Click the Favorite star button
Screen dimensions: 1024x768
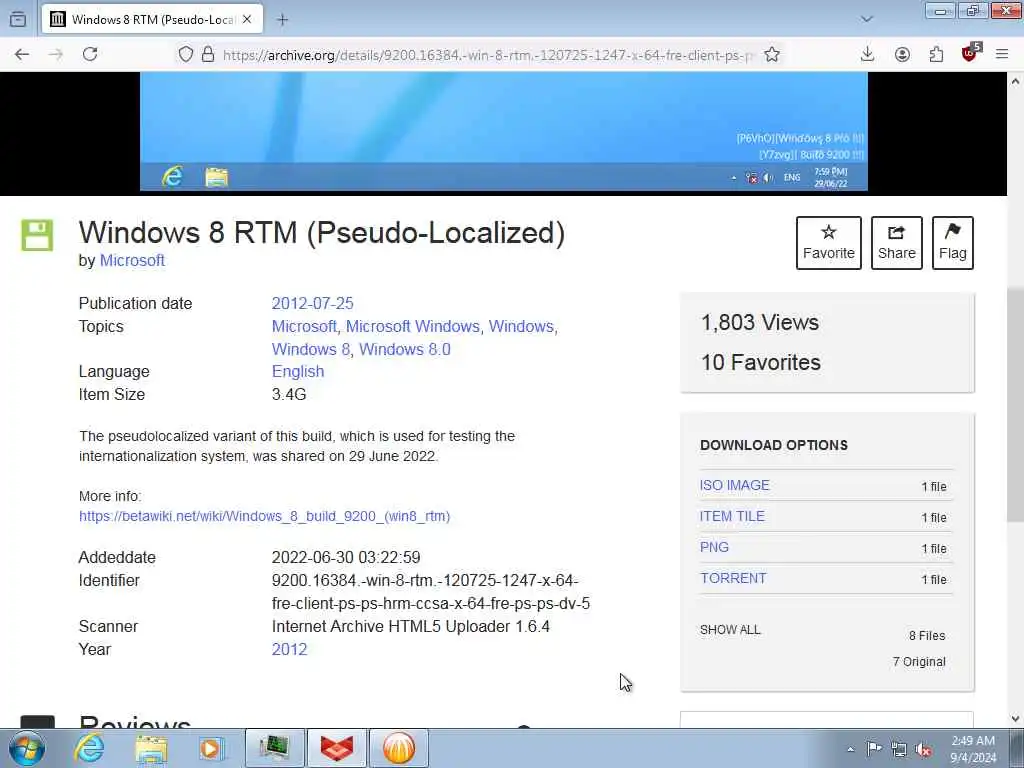tap(829, 242)
